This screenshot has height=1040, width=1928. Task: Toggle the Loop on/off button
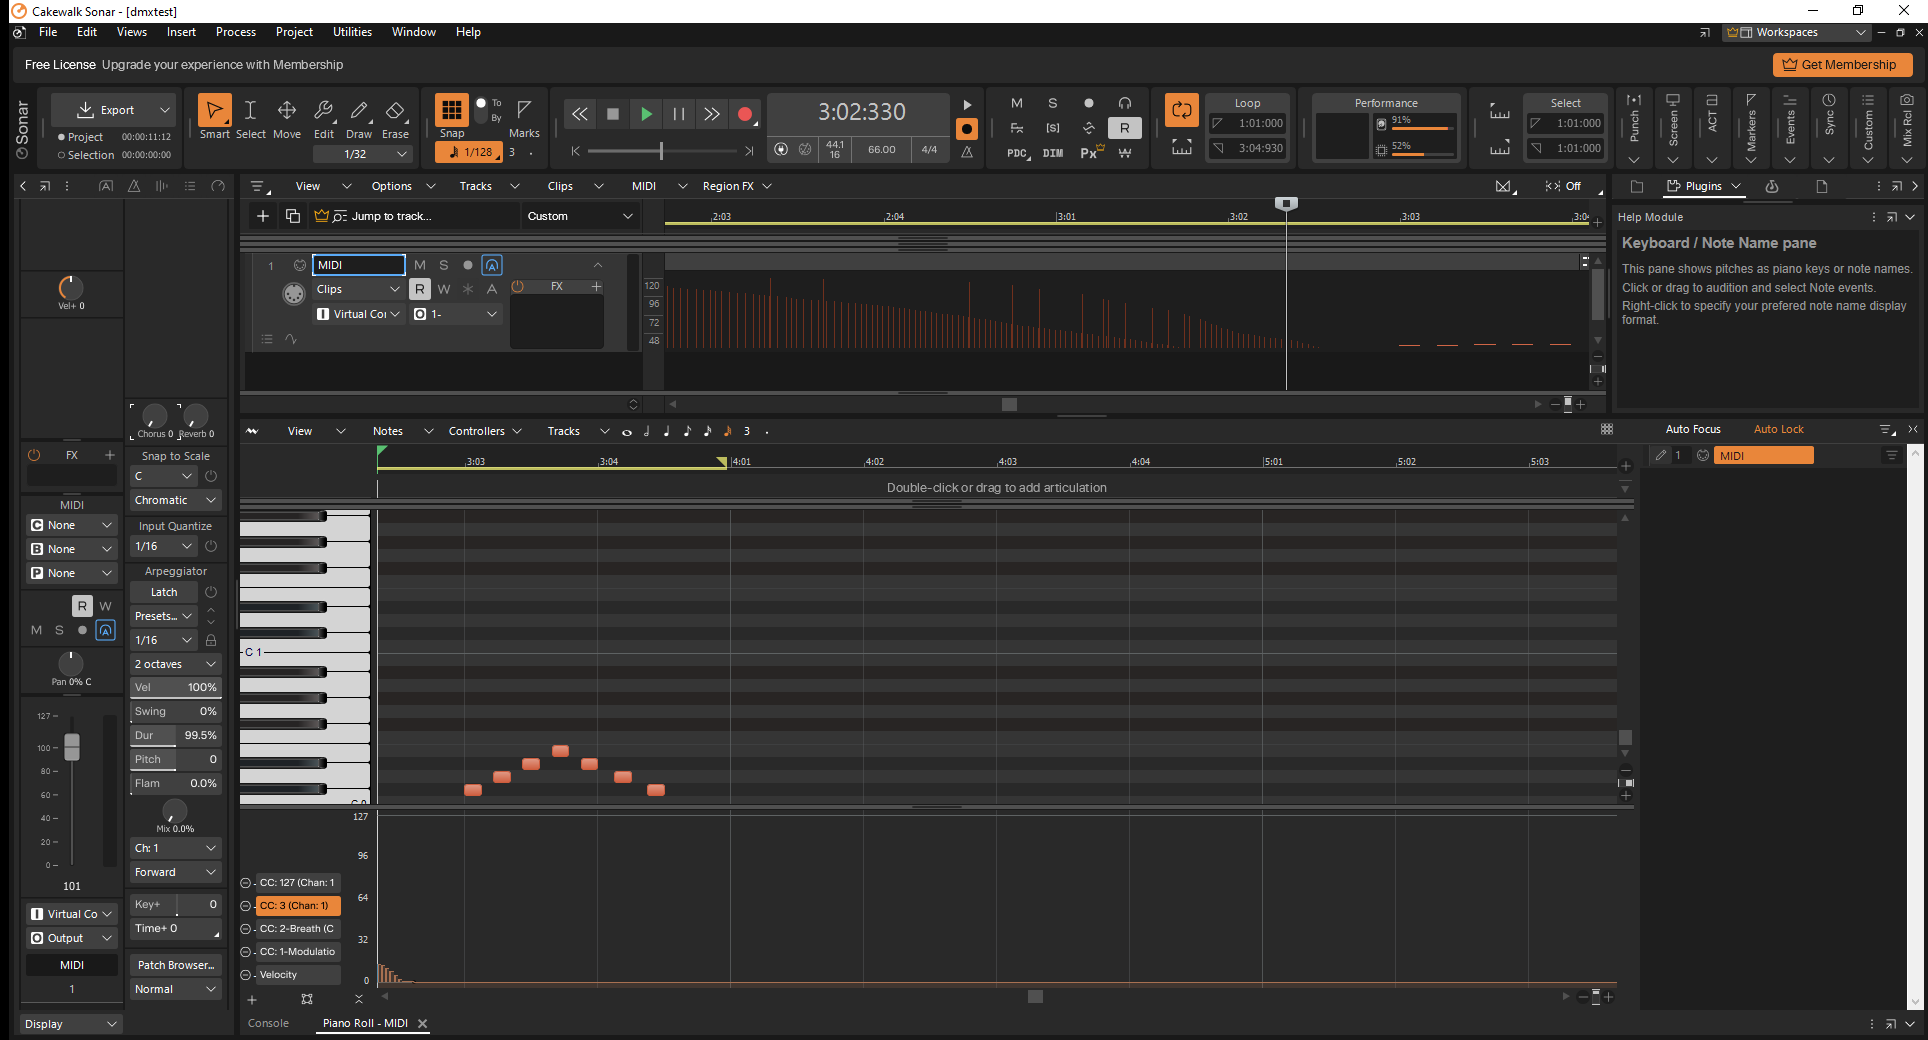click(1181, 110)
